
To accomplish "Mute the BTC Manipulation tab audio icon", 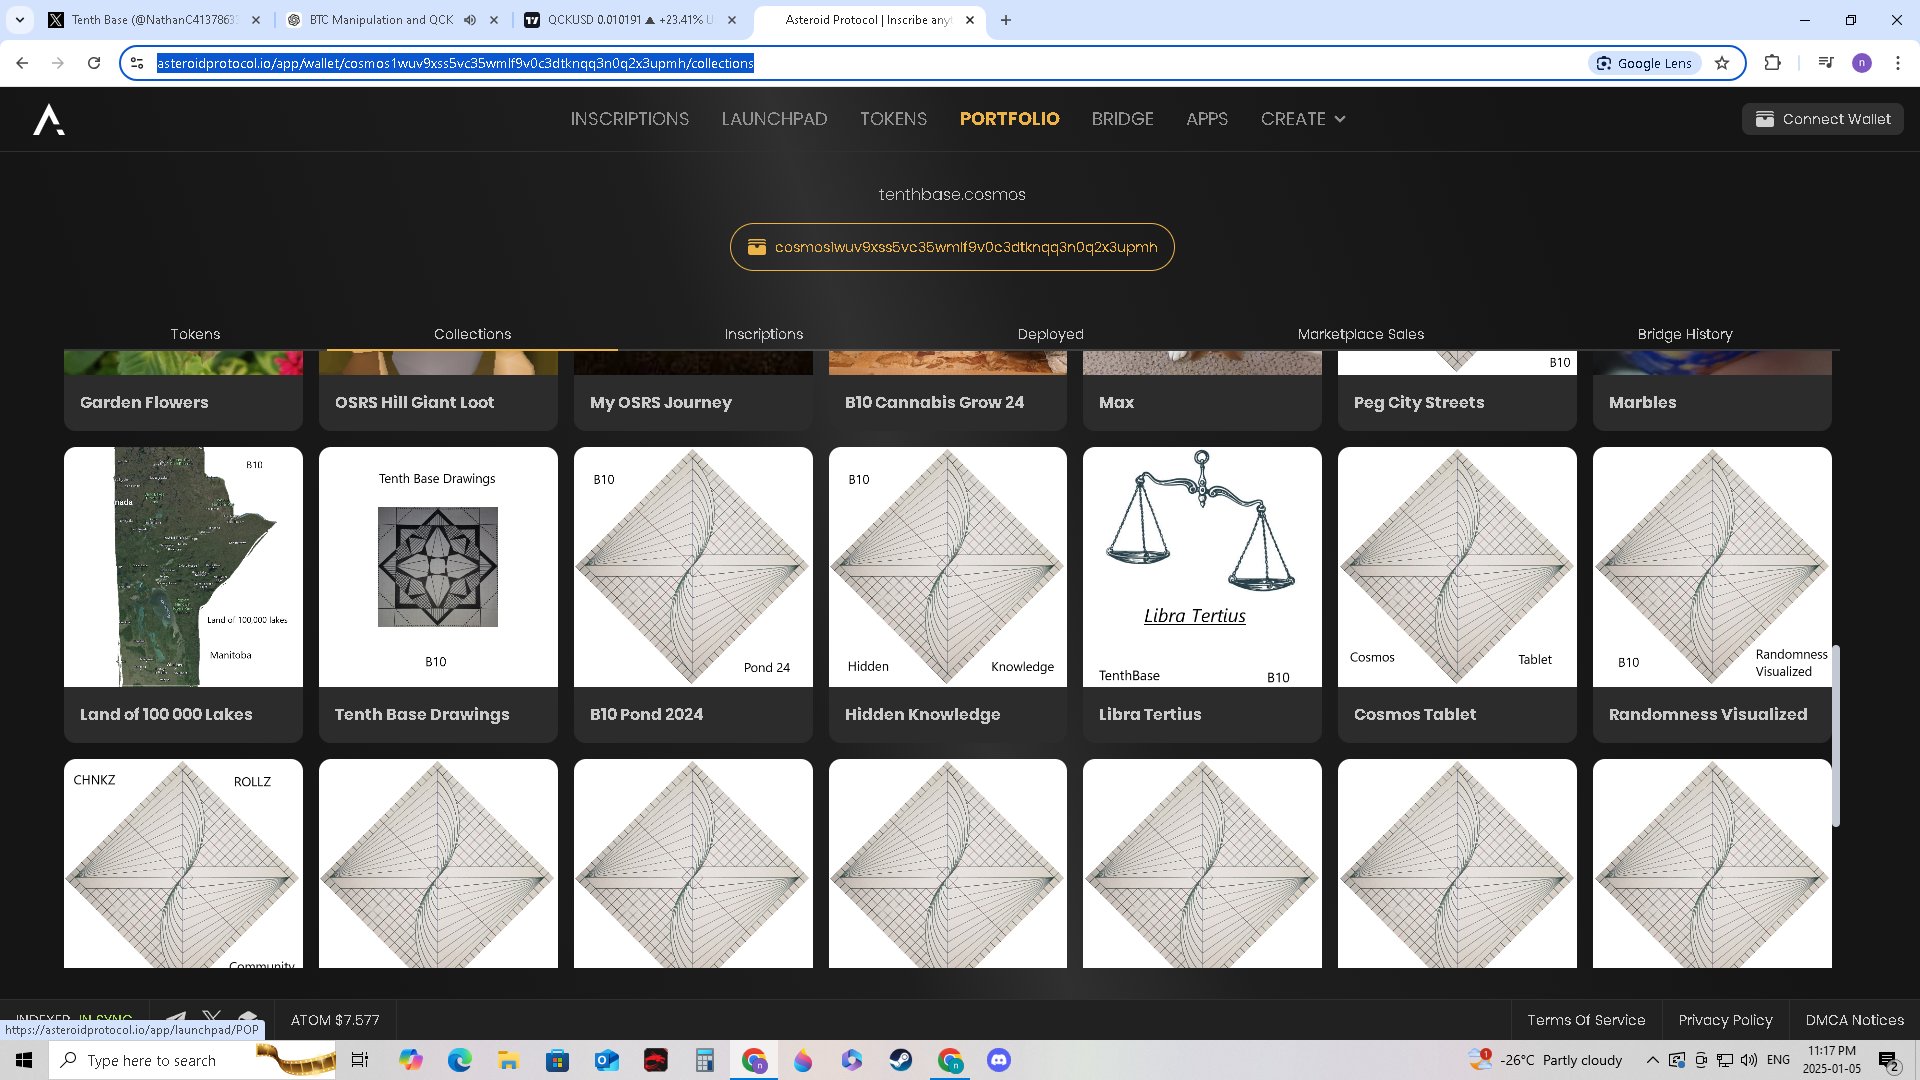I will tap(470, 20).
